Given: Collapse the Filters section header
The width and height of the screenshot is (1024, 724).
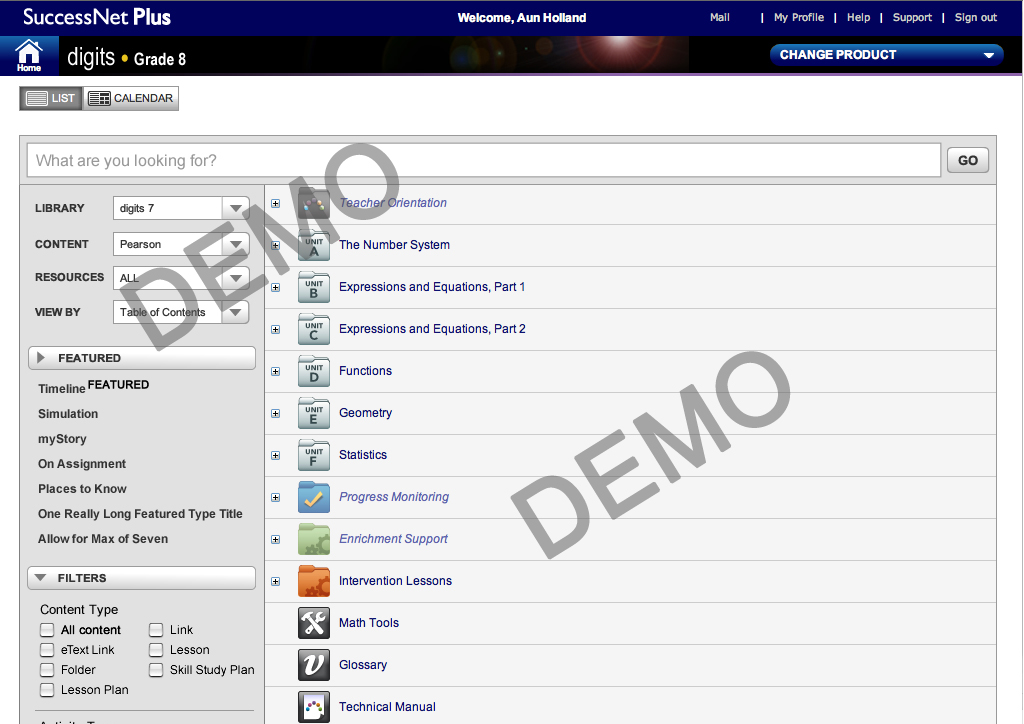Looking at the screenshot, I should pos(141,578).
